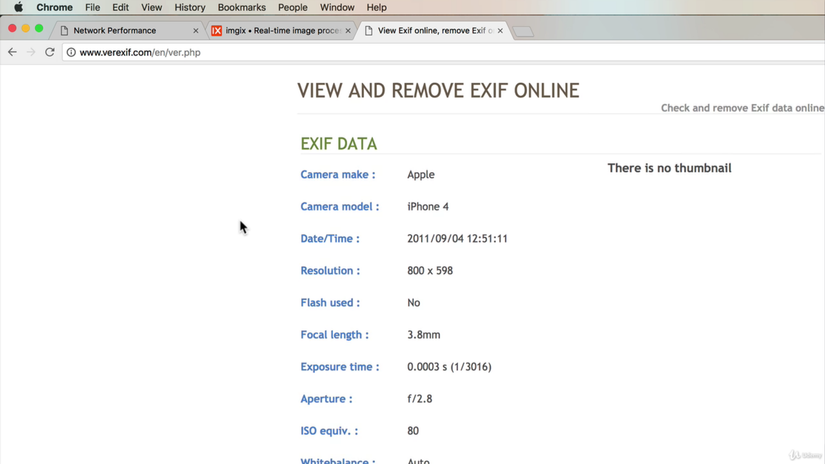825x464 pixels.
Task: Open the File menu
Action: click(93, 7)
